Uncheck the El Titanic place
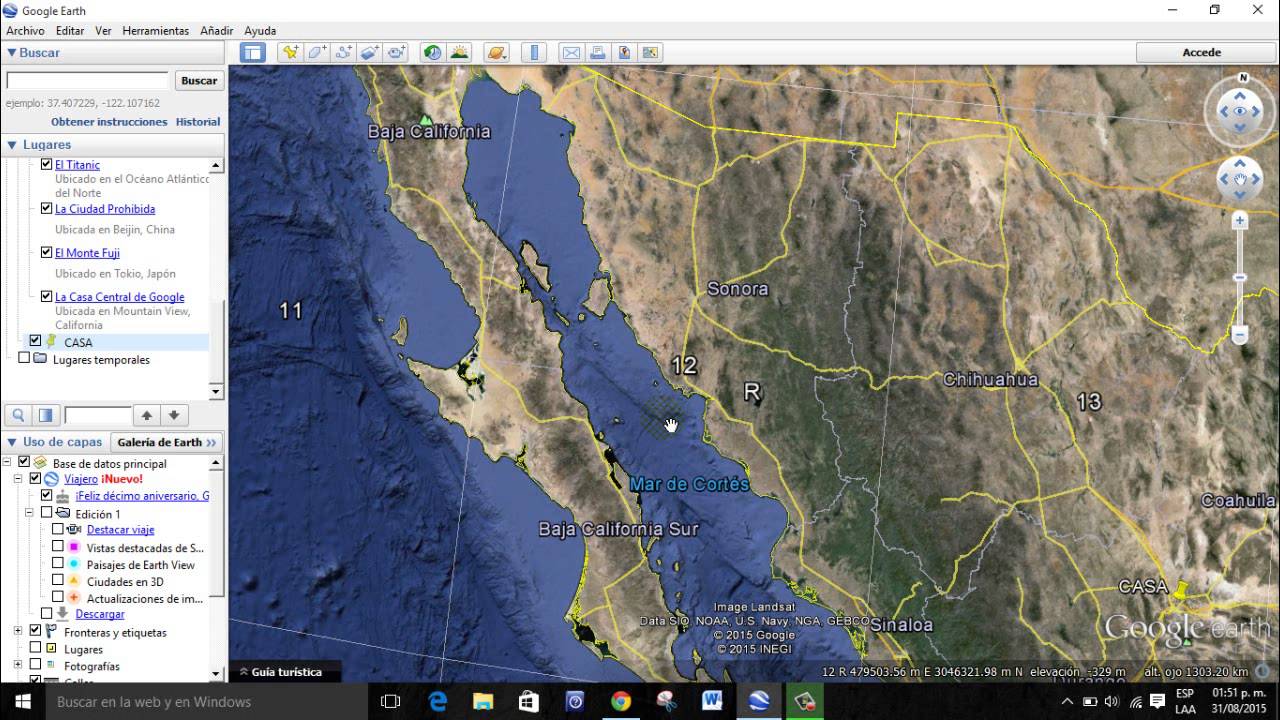The height and width of the screenshot is (720, 1280). 46,164
